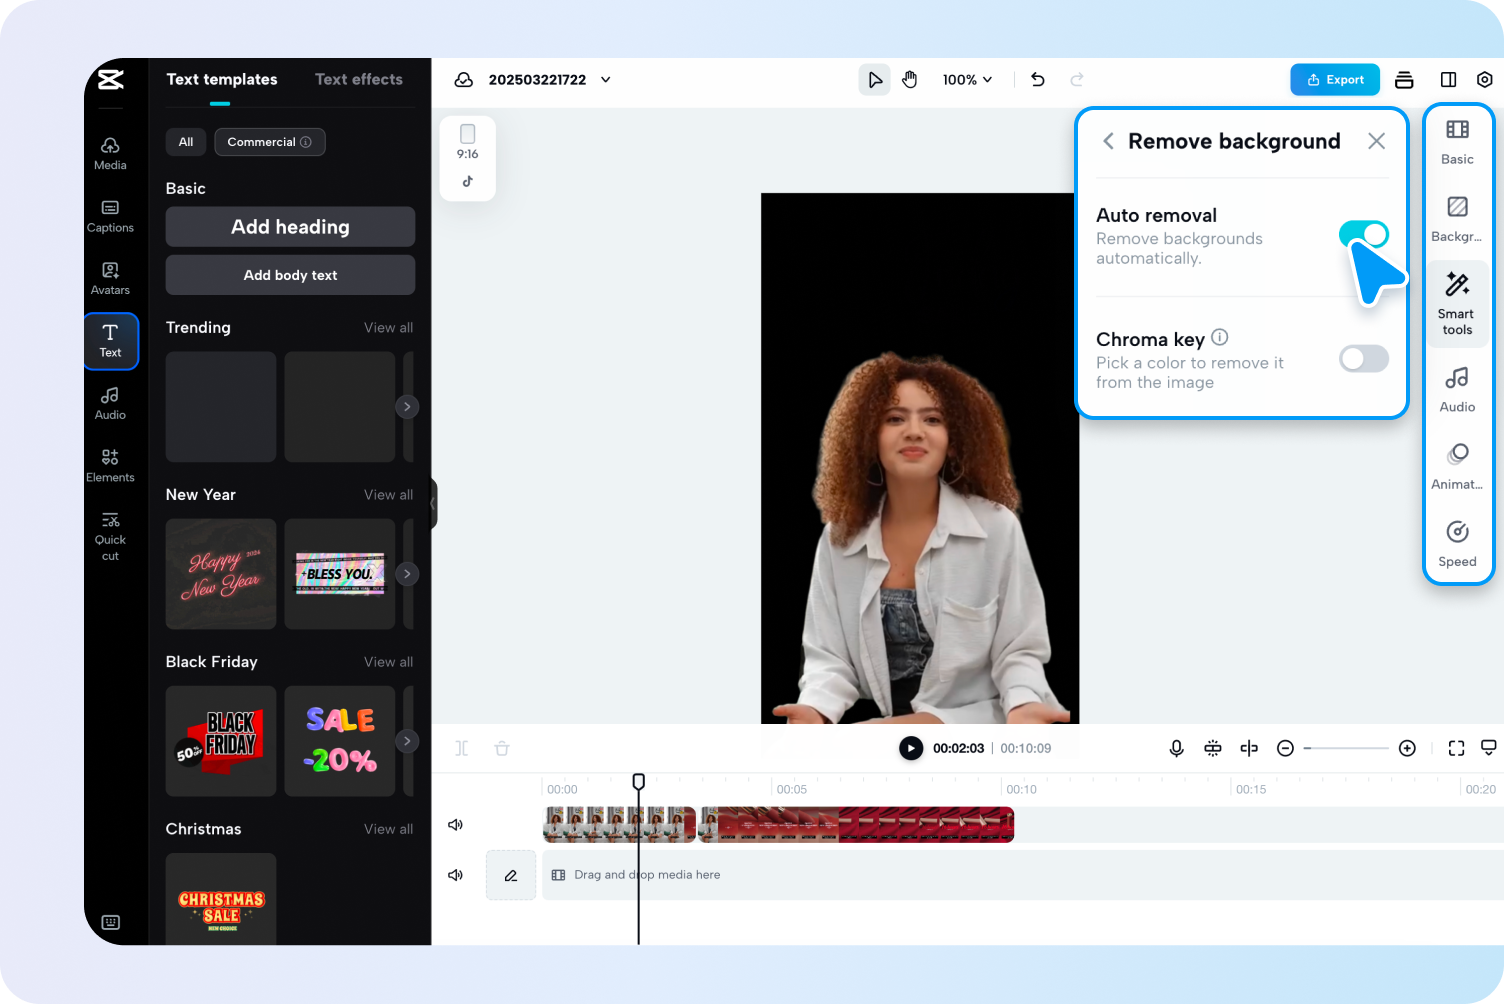This screenshot has height=1004, width=1504.
Task: View all New Year templates
Action: point(388,495)
